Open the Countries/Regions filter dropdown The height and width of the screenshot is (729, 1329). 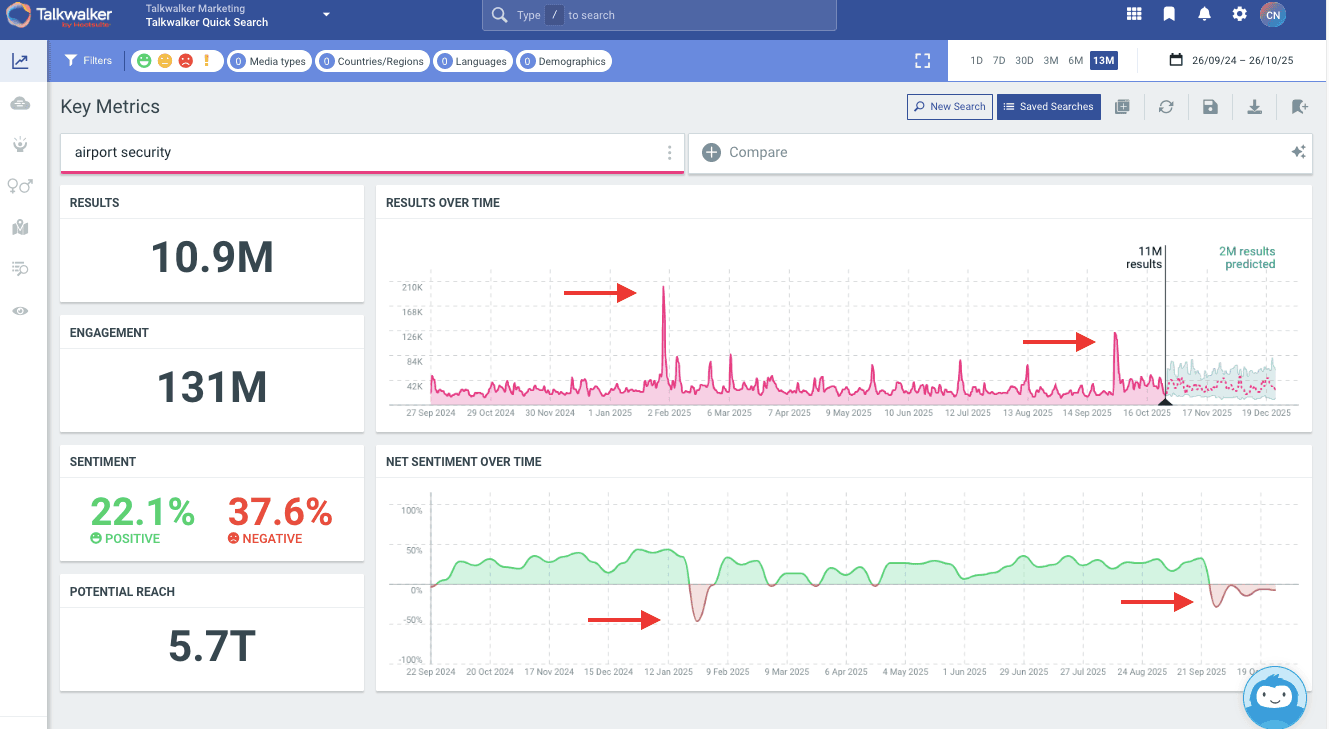pyautogui.click(x=372, y=61)
